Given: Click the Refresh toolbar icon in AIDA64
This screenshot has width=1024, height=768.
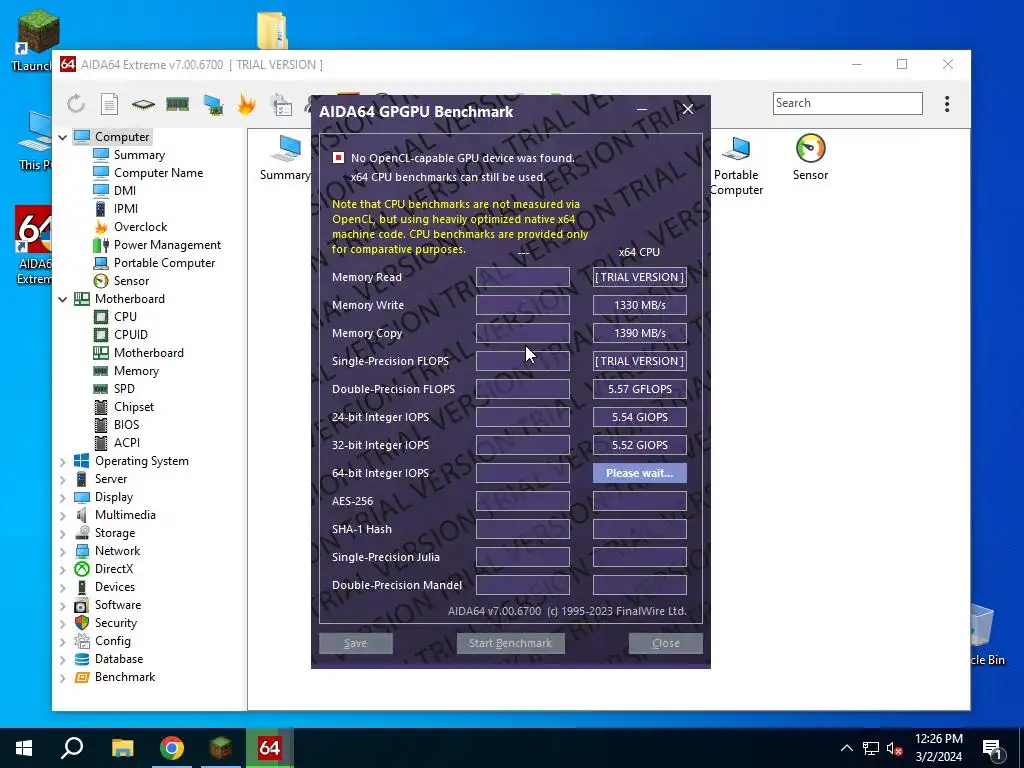Looking at the screenshot, I should tap(76, 104).
